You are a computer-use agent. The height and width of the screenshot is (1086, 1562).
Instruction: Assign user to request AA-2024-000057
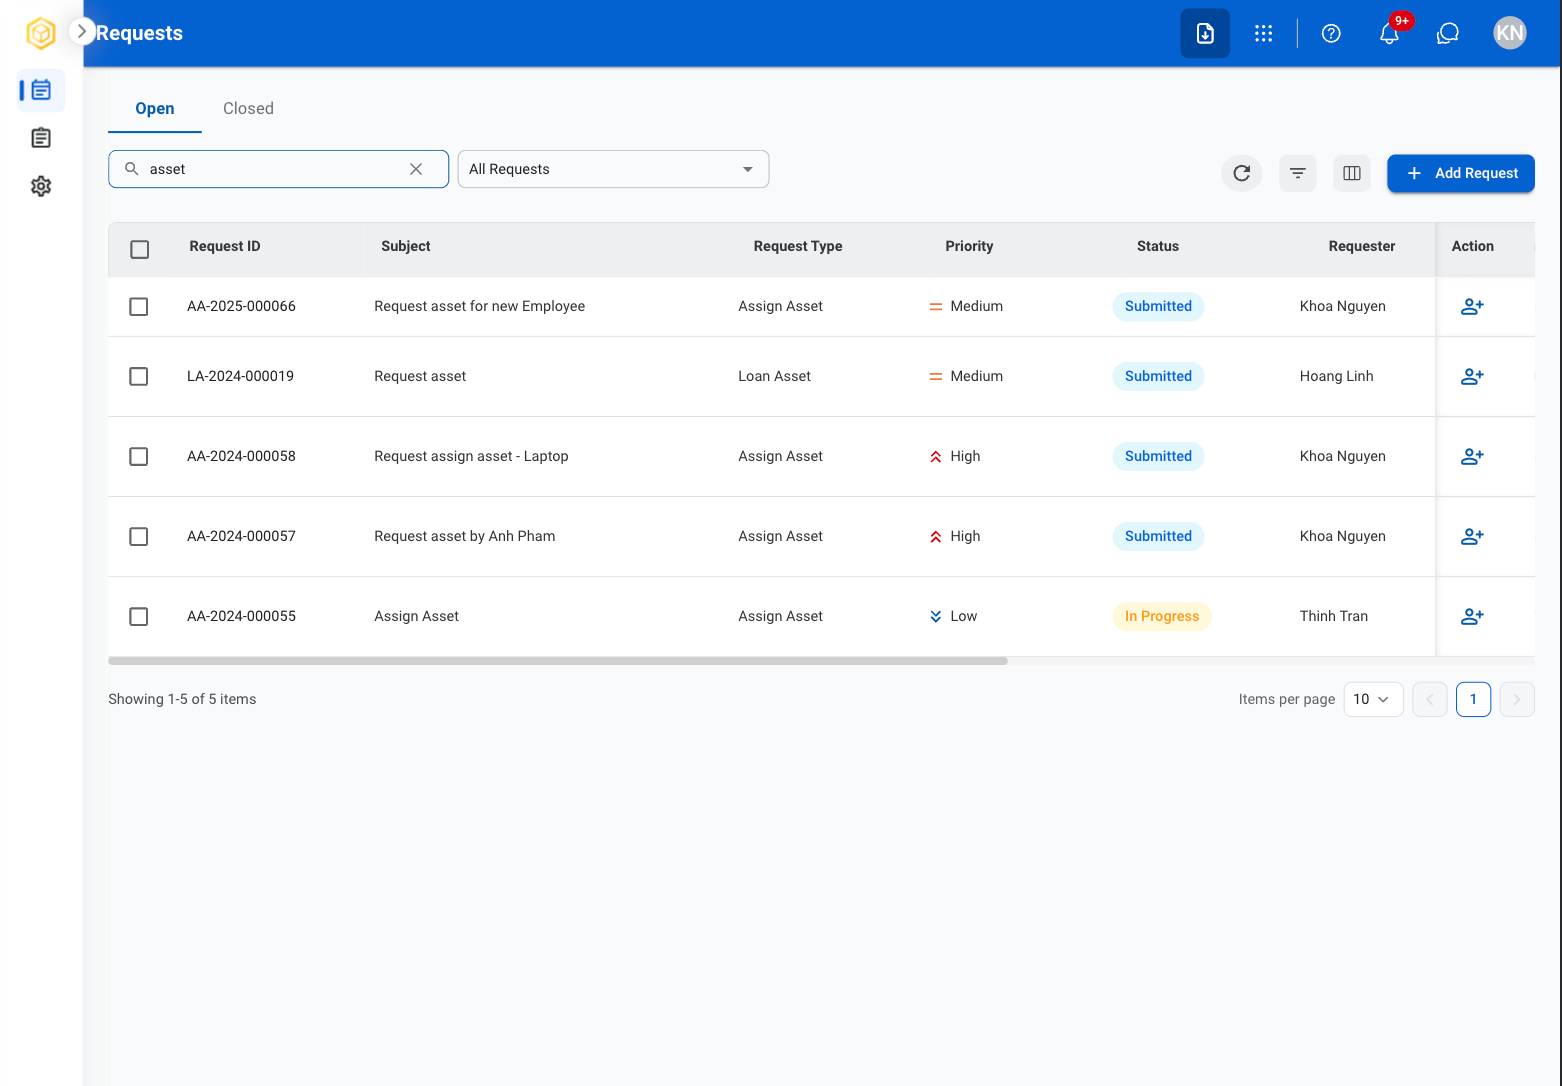click(1472, 537)
